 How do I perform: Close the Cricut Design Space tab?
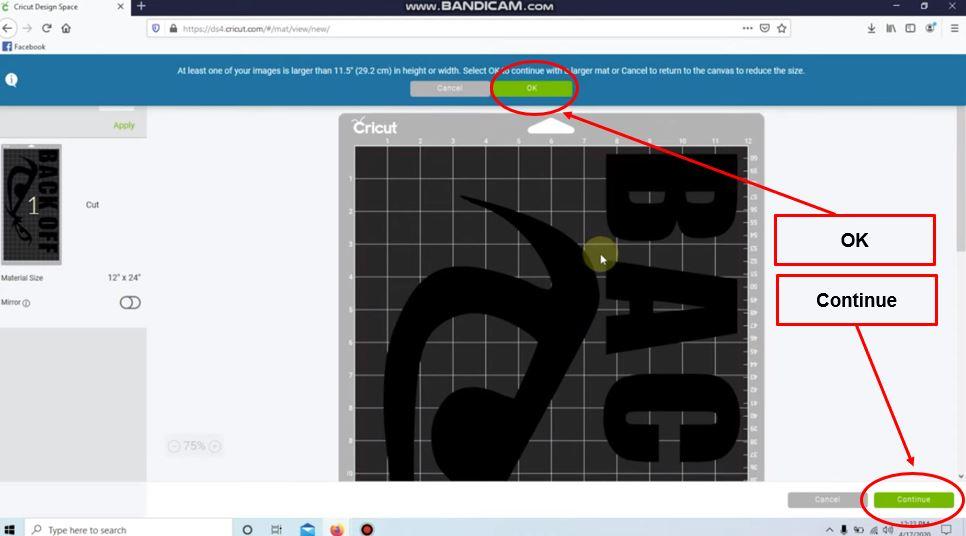coord(120,7)
